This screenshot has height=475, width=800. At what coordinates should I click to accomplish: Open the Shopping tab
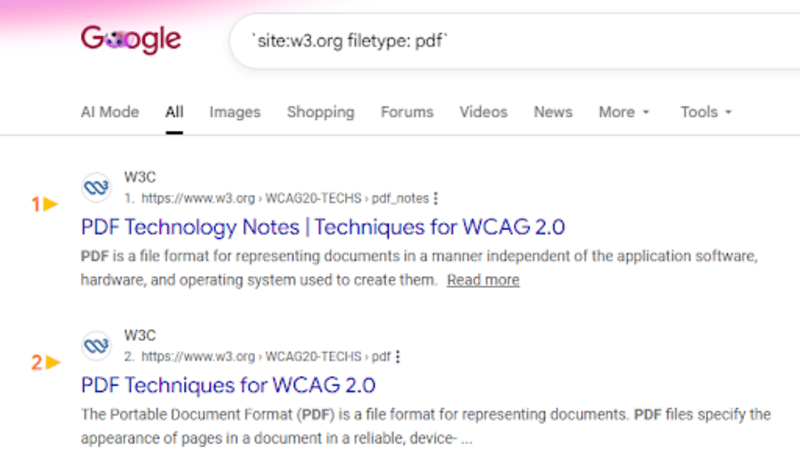pos(320,112)
